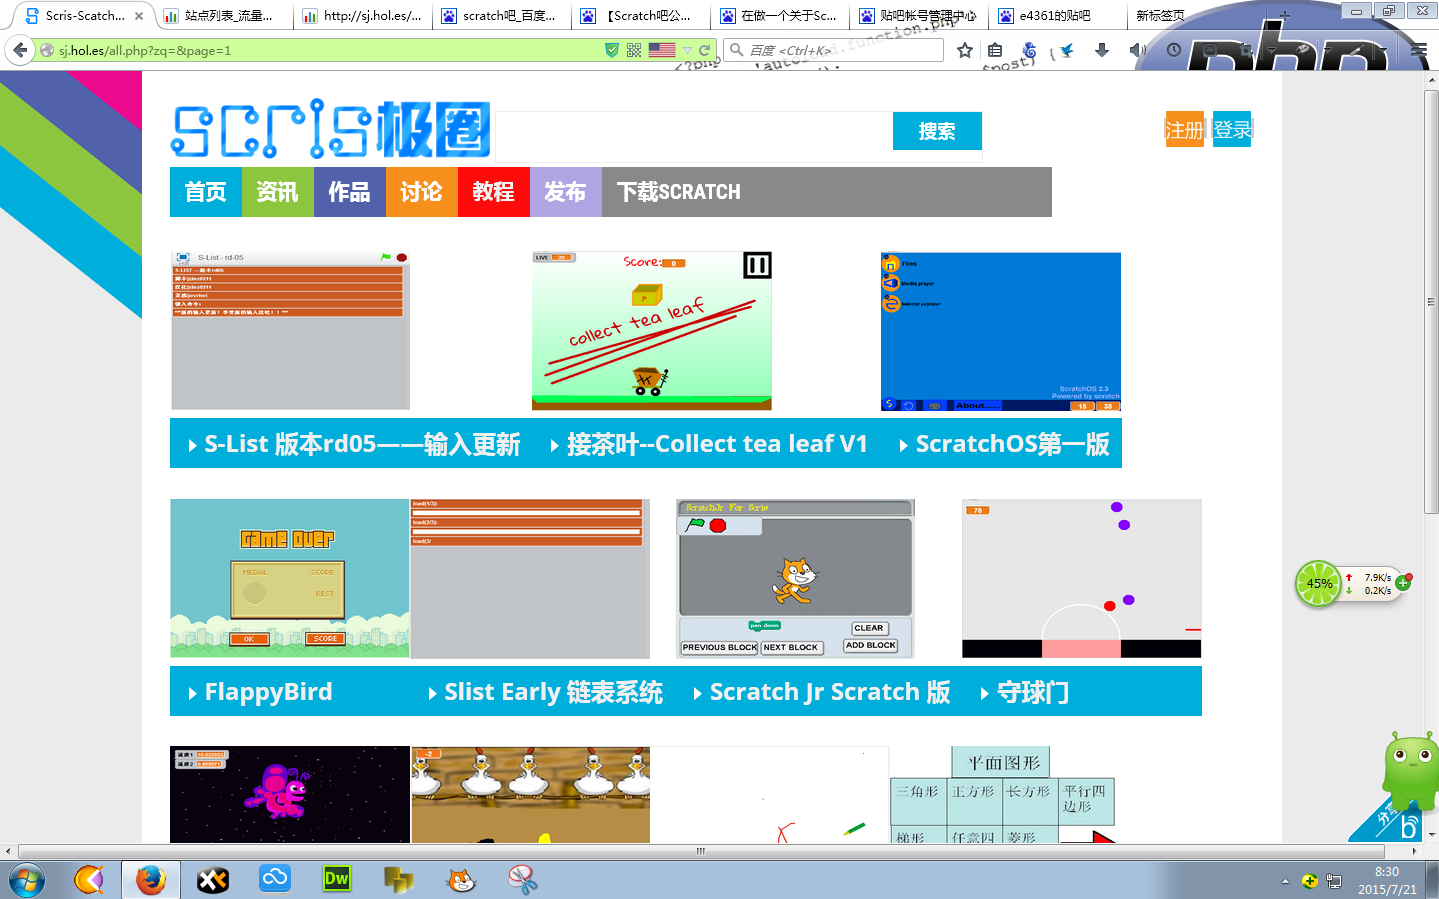Viewport: 1439px width, 899px height.
Task: Open the ScratchOS blue desktop thumbnail
Action: tap(1001, 331)
